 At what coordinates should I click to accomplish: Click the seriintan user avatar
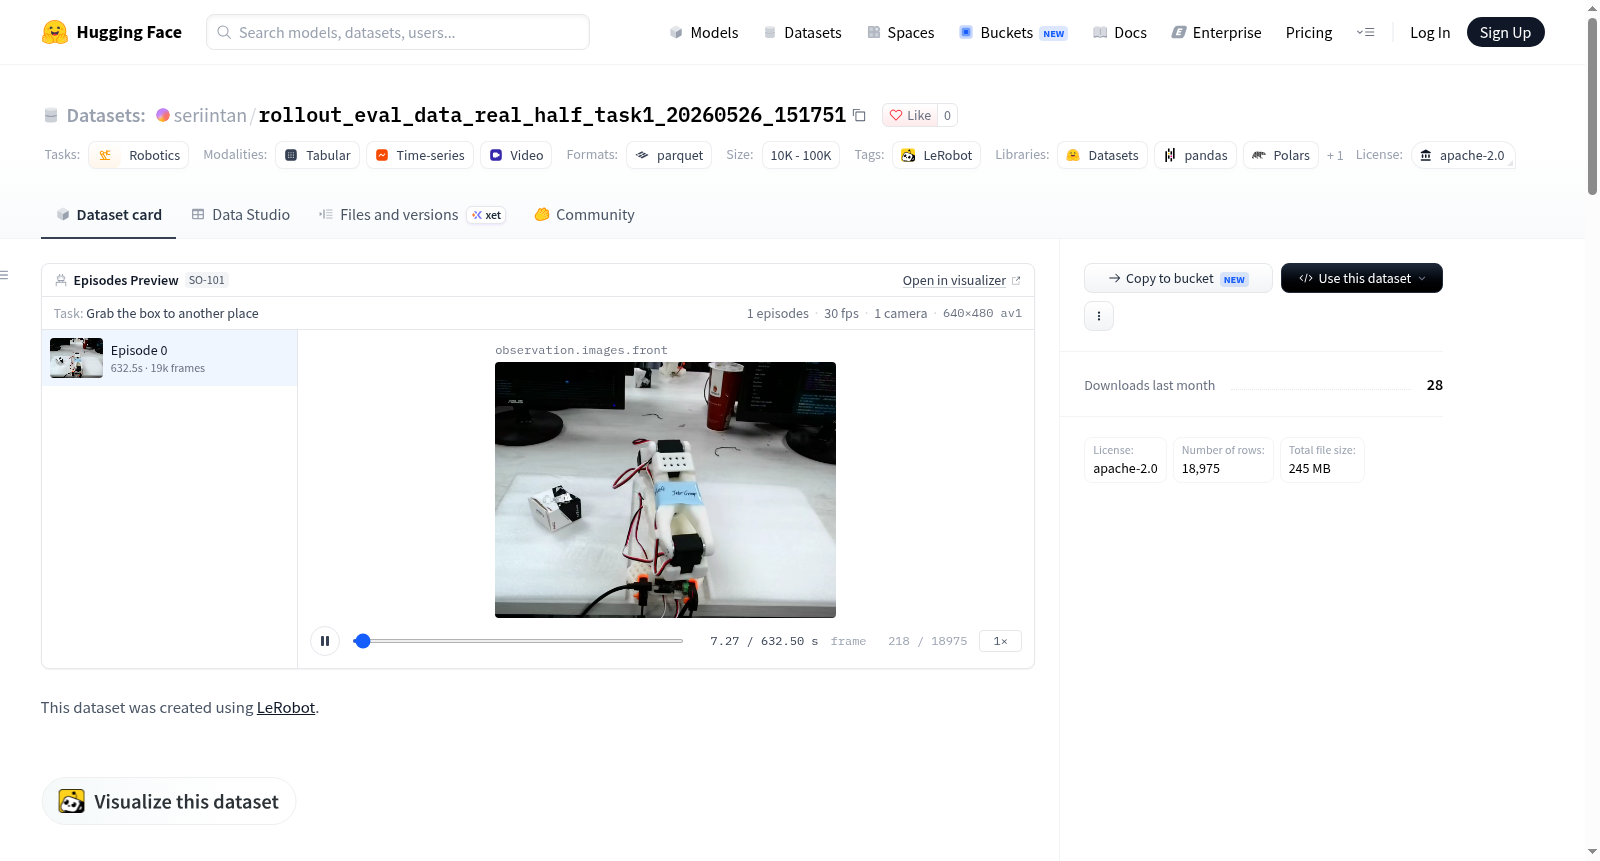click(163, 115)
